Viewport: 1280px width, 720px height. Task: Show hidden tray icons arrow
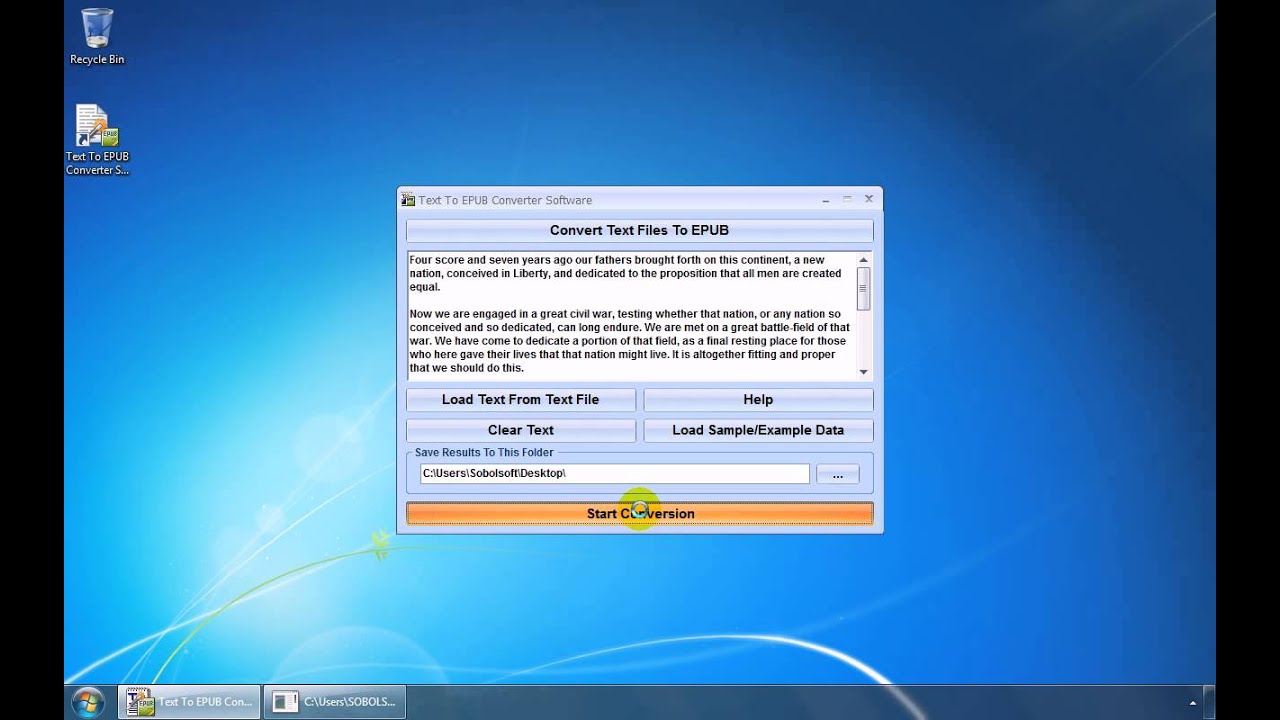[1193, 702]
